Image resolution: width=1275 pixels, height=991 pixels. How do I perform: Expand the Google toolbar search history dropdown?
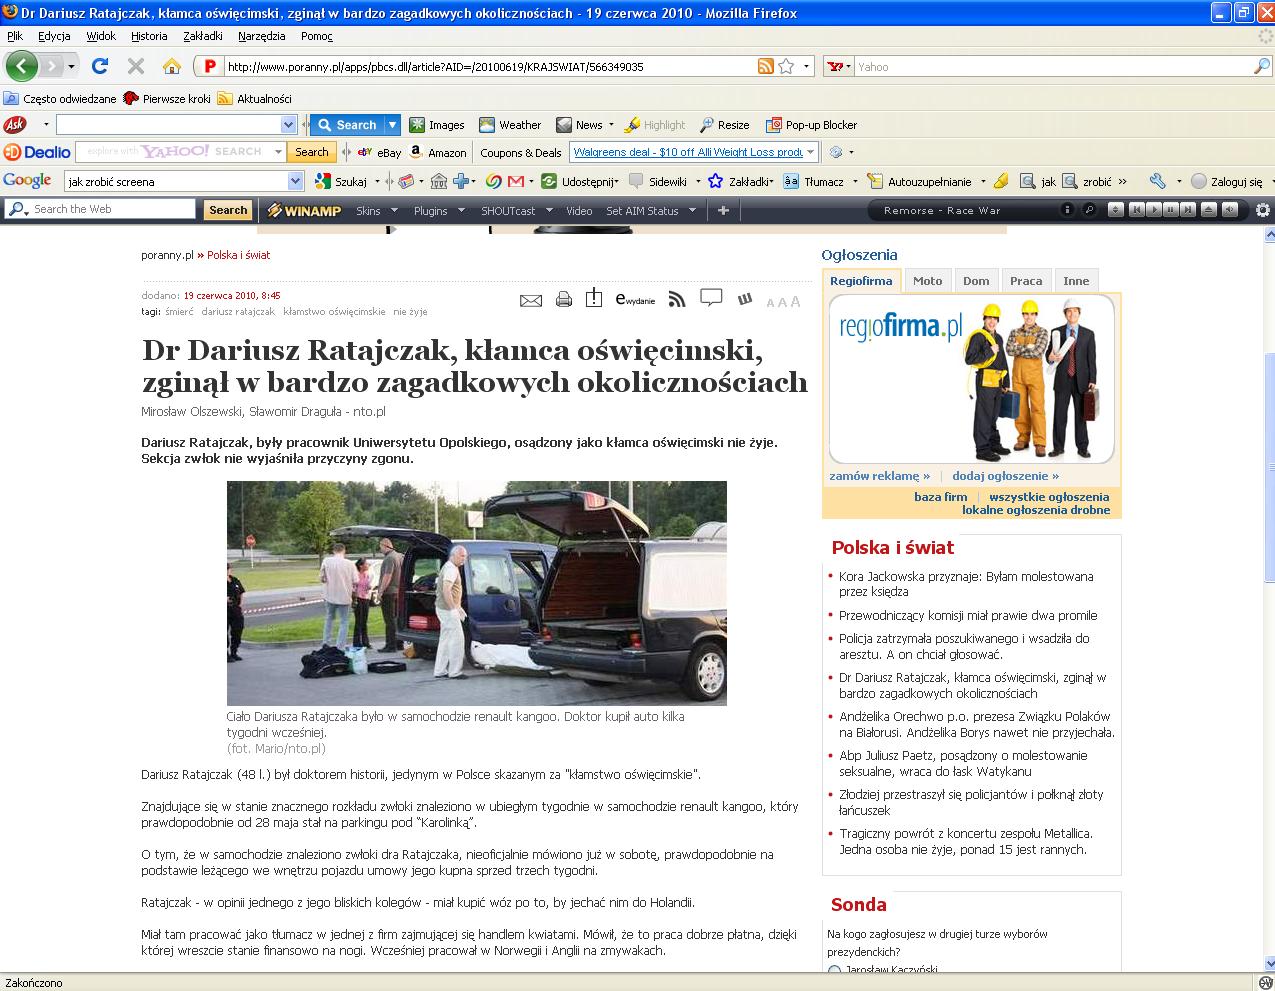[295, 182]
